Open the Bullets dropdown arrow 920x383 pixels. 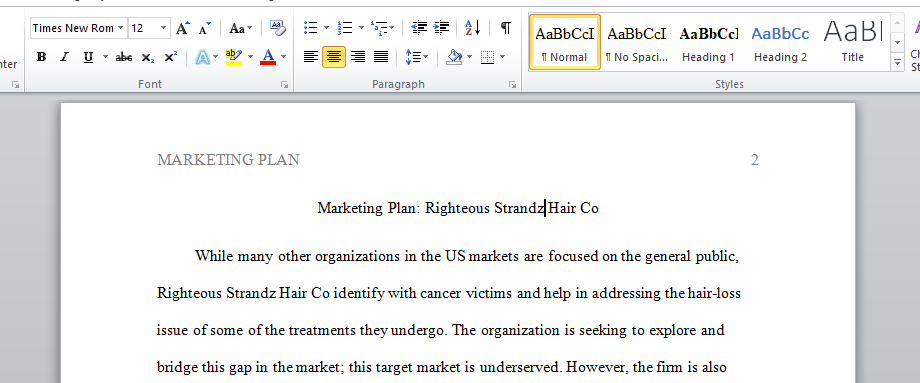click(x=326, y=28)
